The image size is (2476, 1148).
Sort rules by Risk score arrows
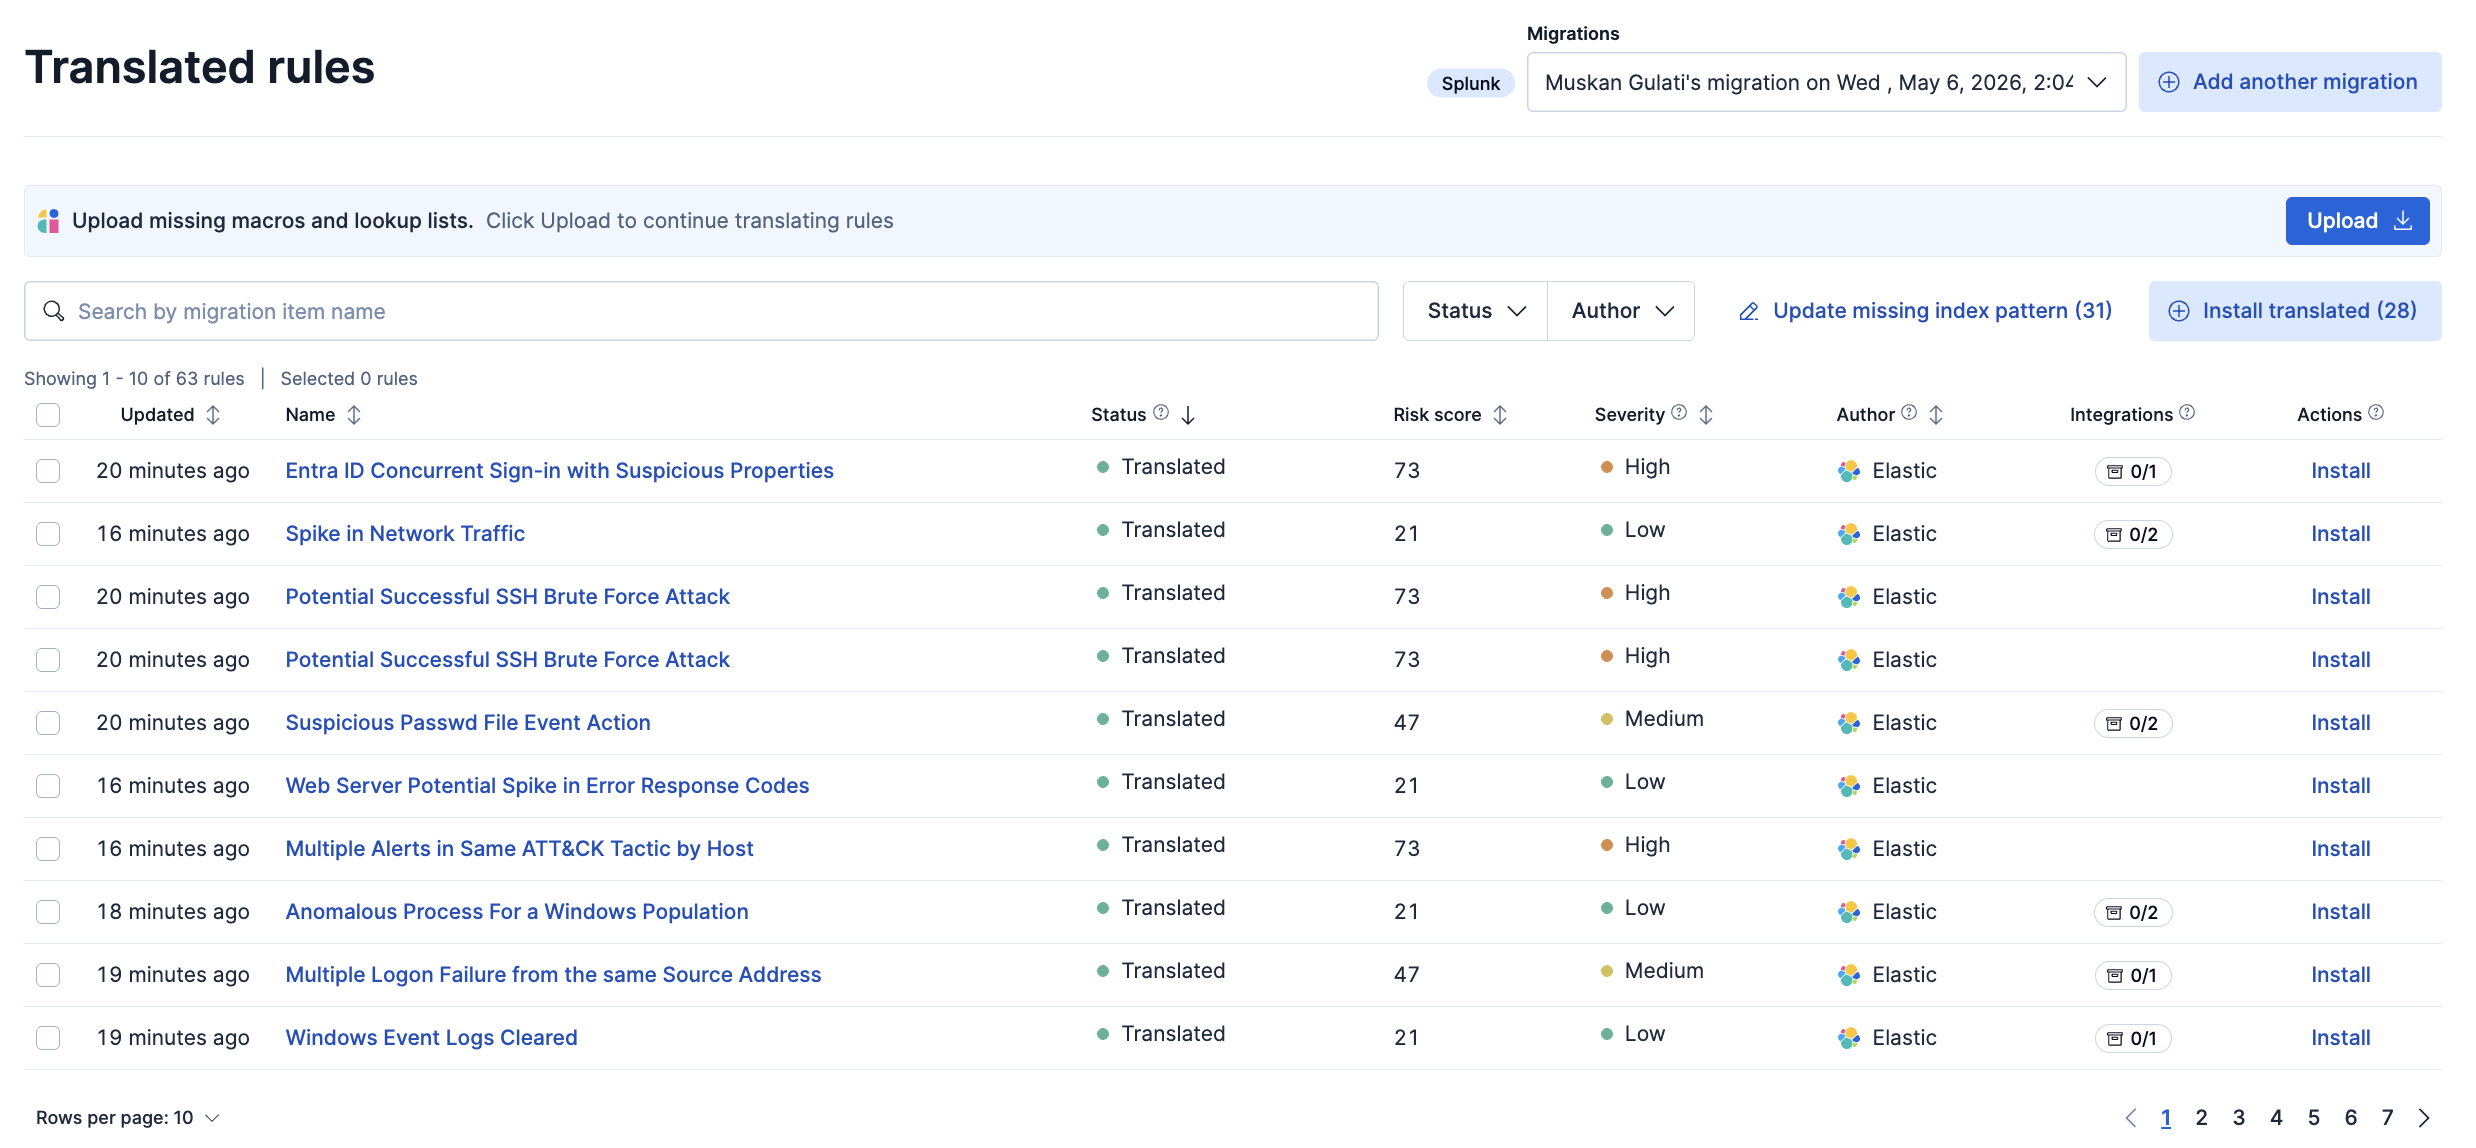1499,415
